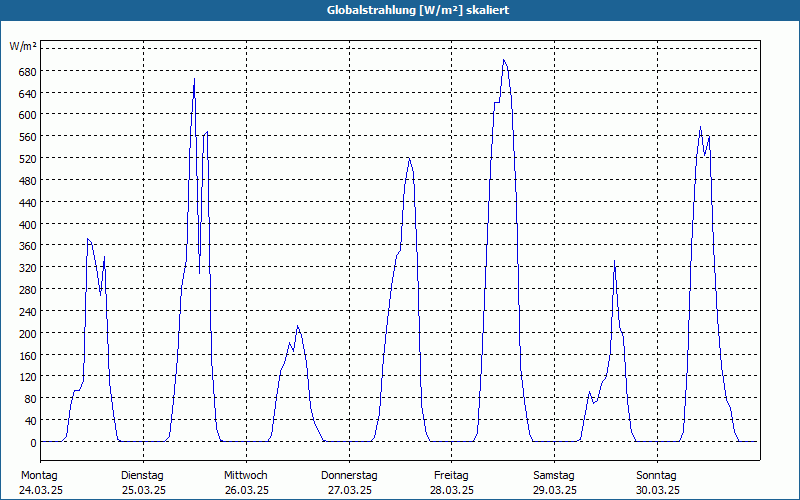Click the 160 y-axis value
Viewport: 800px width, 500px height.
[x=27, y=356]
